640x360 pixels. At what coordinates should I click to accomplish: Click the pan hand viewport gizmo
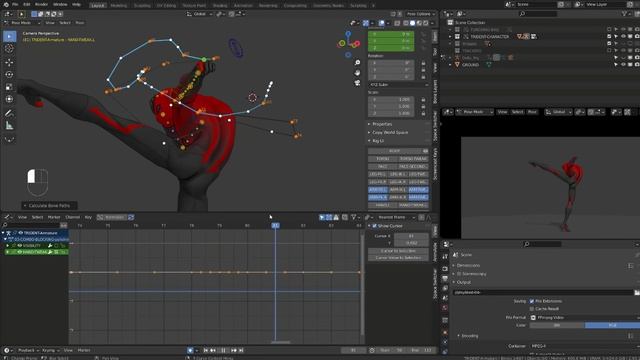click(x=357, y=73)
